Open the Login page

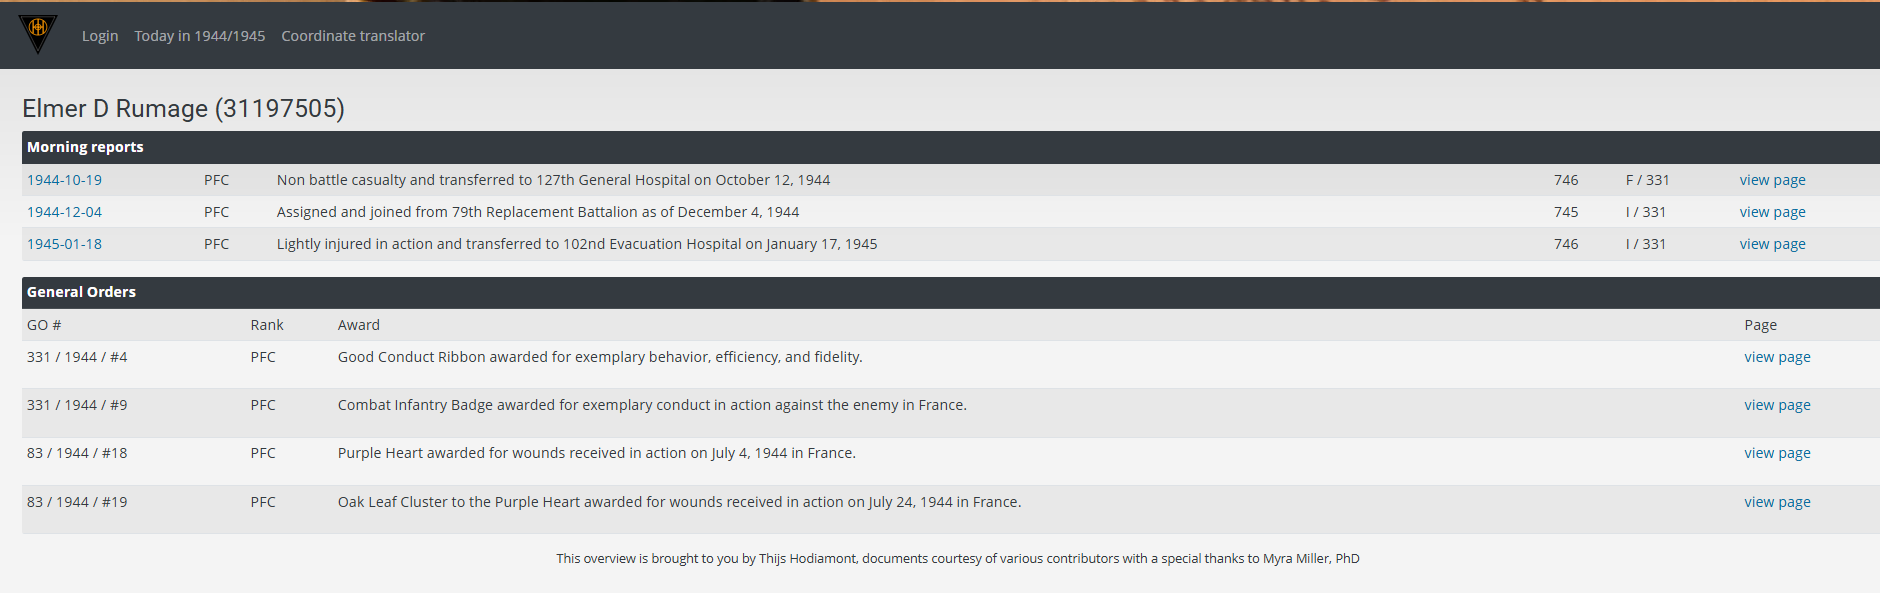[100, 36]
